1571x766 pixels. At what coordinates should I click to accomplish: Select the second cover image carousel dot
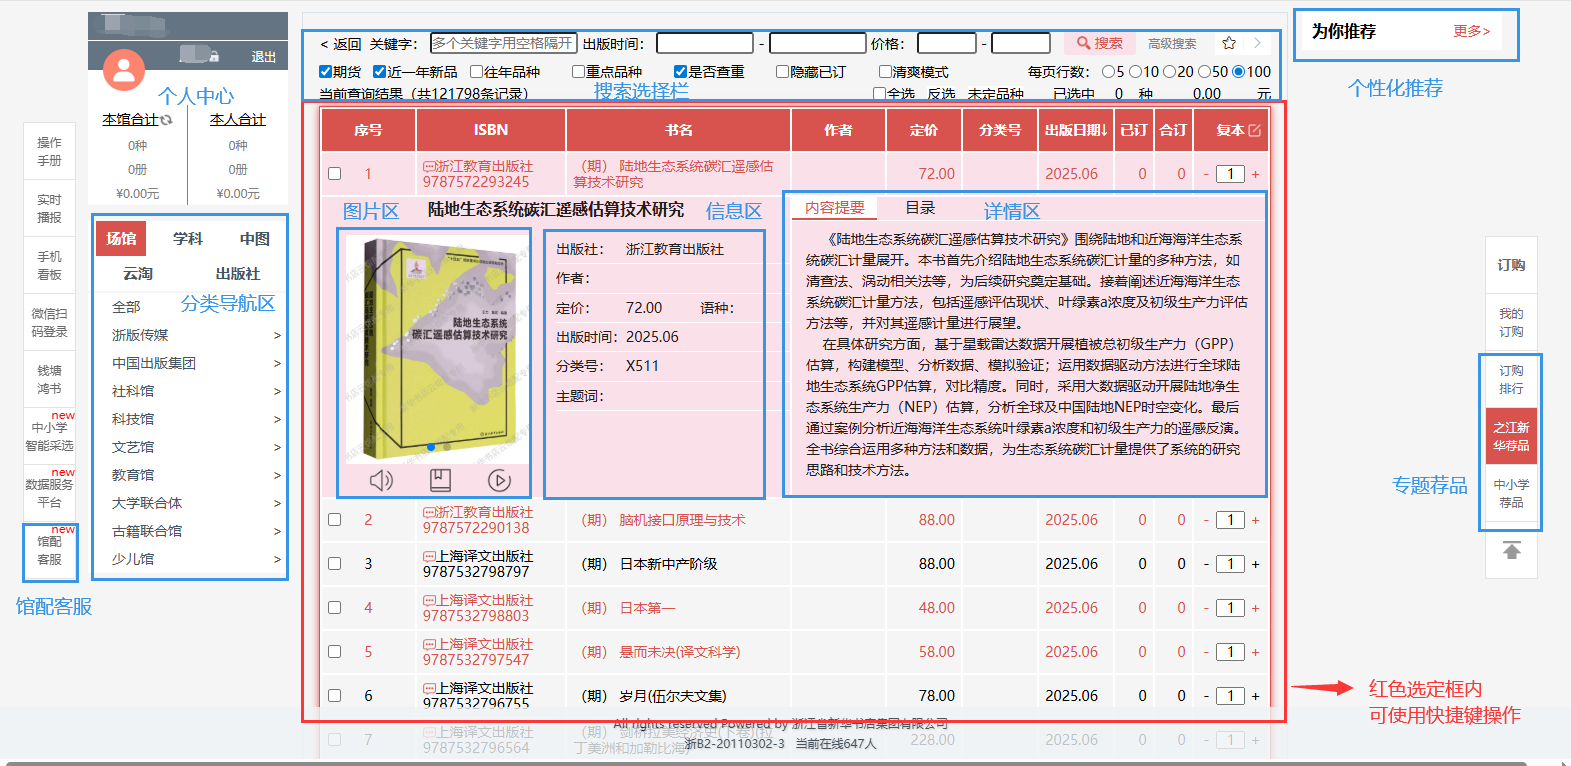pyautogui.click(x=446, y=447)
